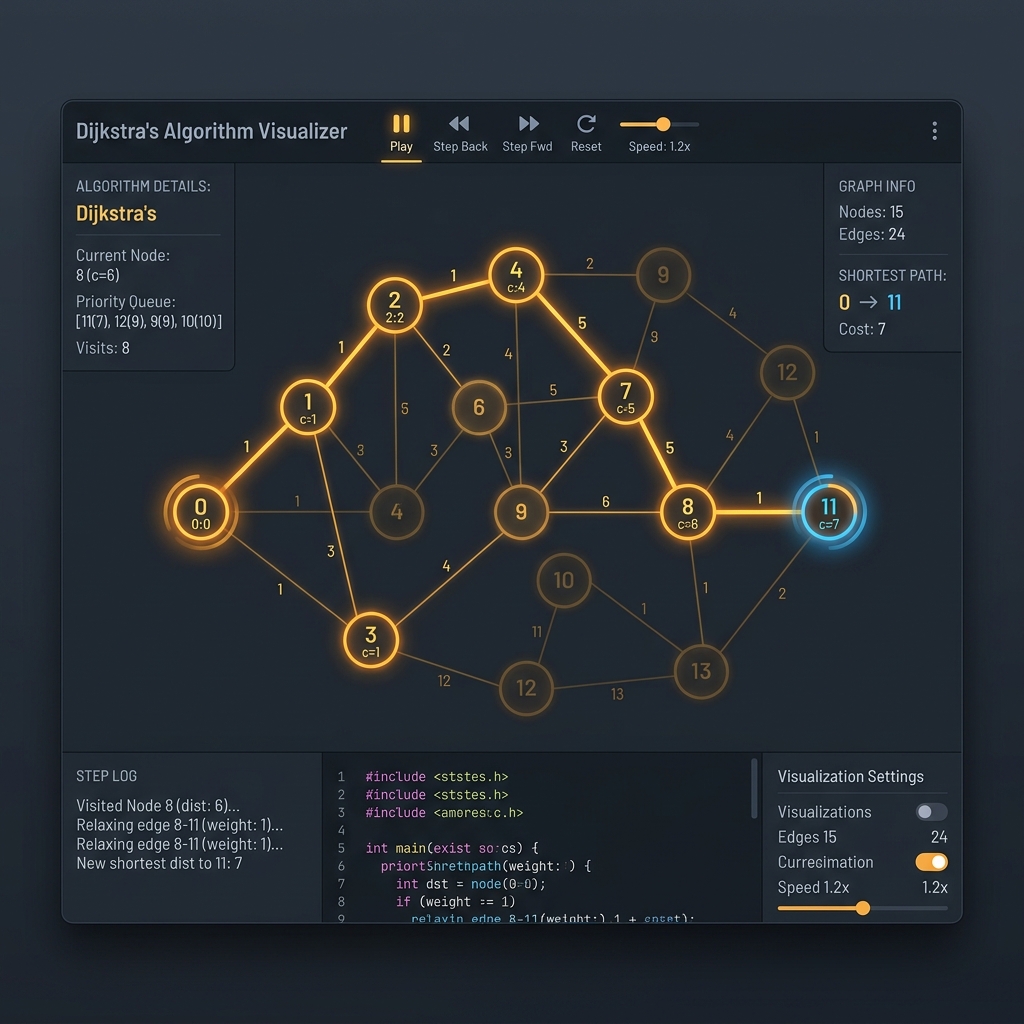Select node 2 on the highlighted path
The image size is (1024, 1024).
click(x=394, y=305)
